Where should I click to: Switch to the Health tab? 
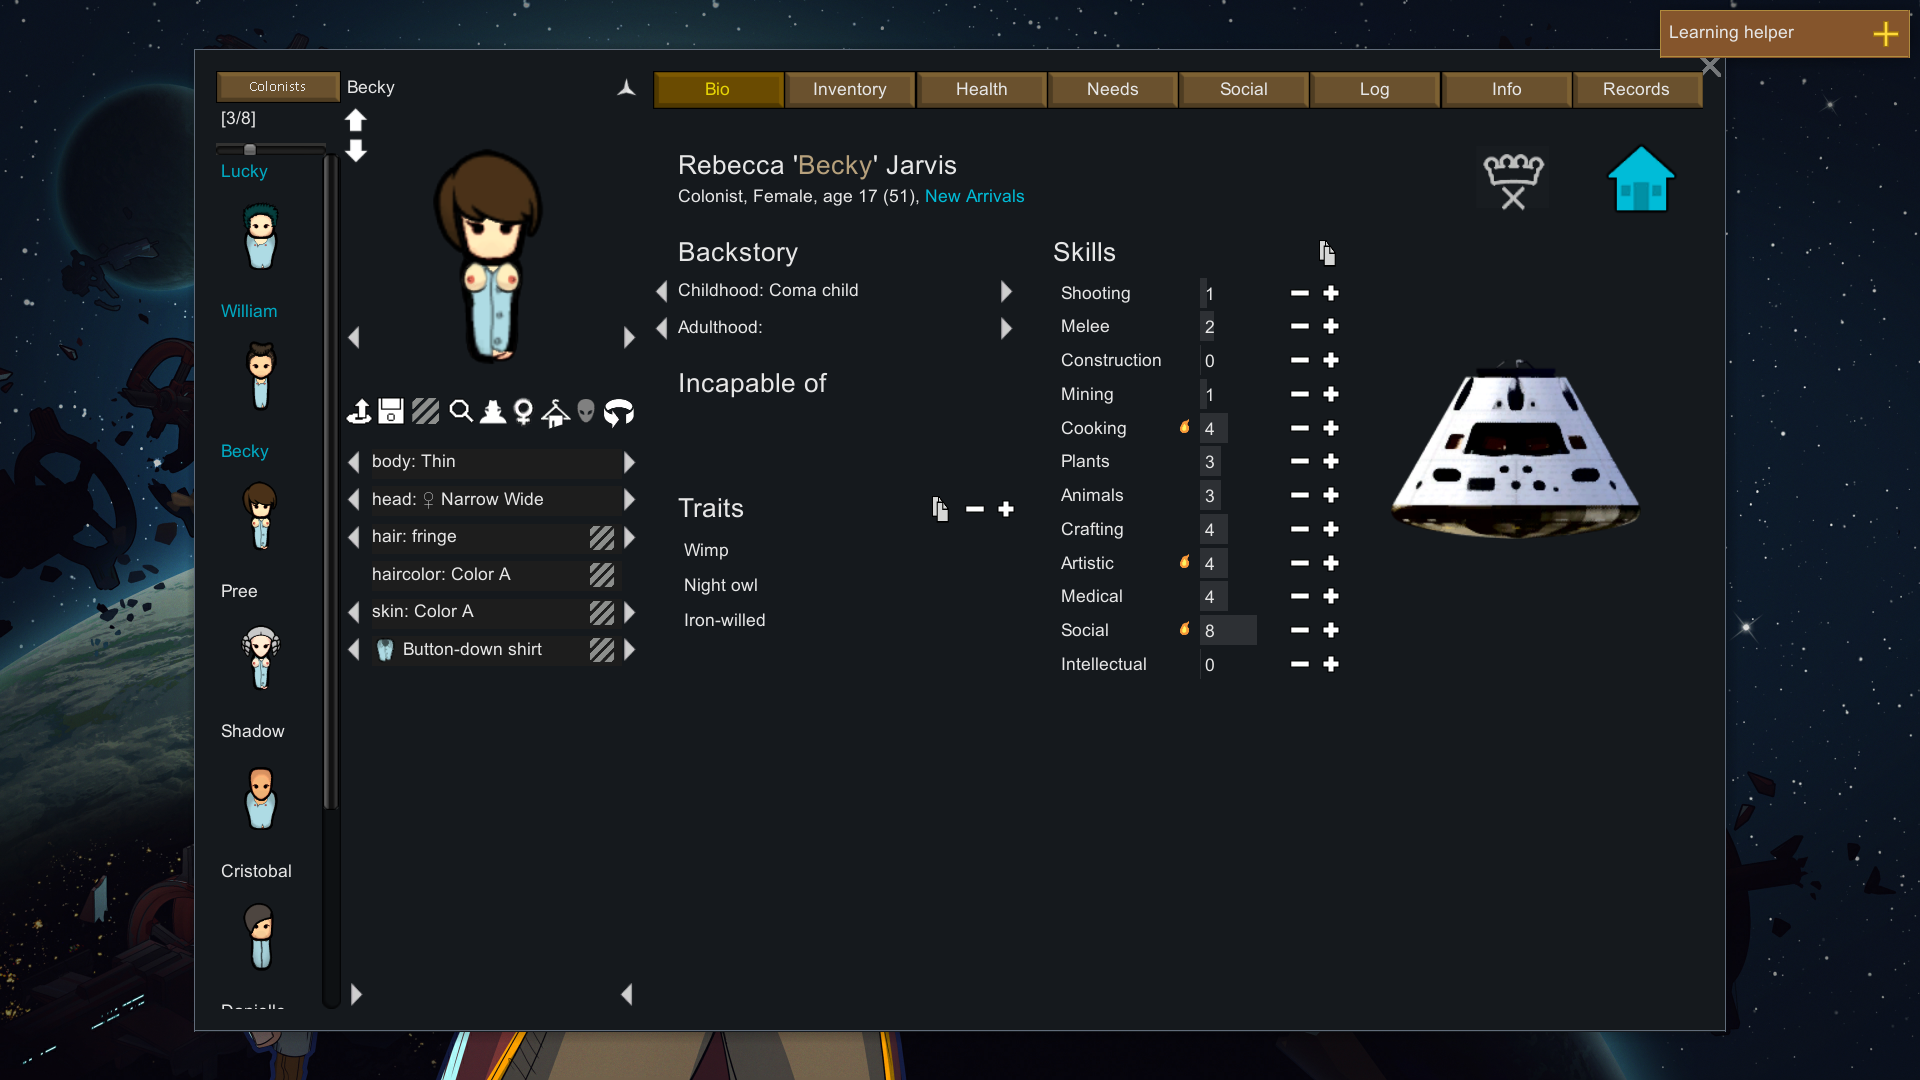tap(981, 89)
